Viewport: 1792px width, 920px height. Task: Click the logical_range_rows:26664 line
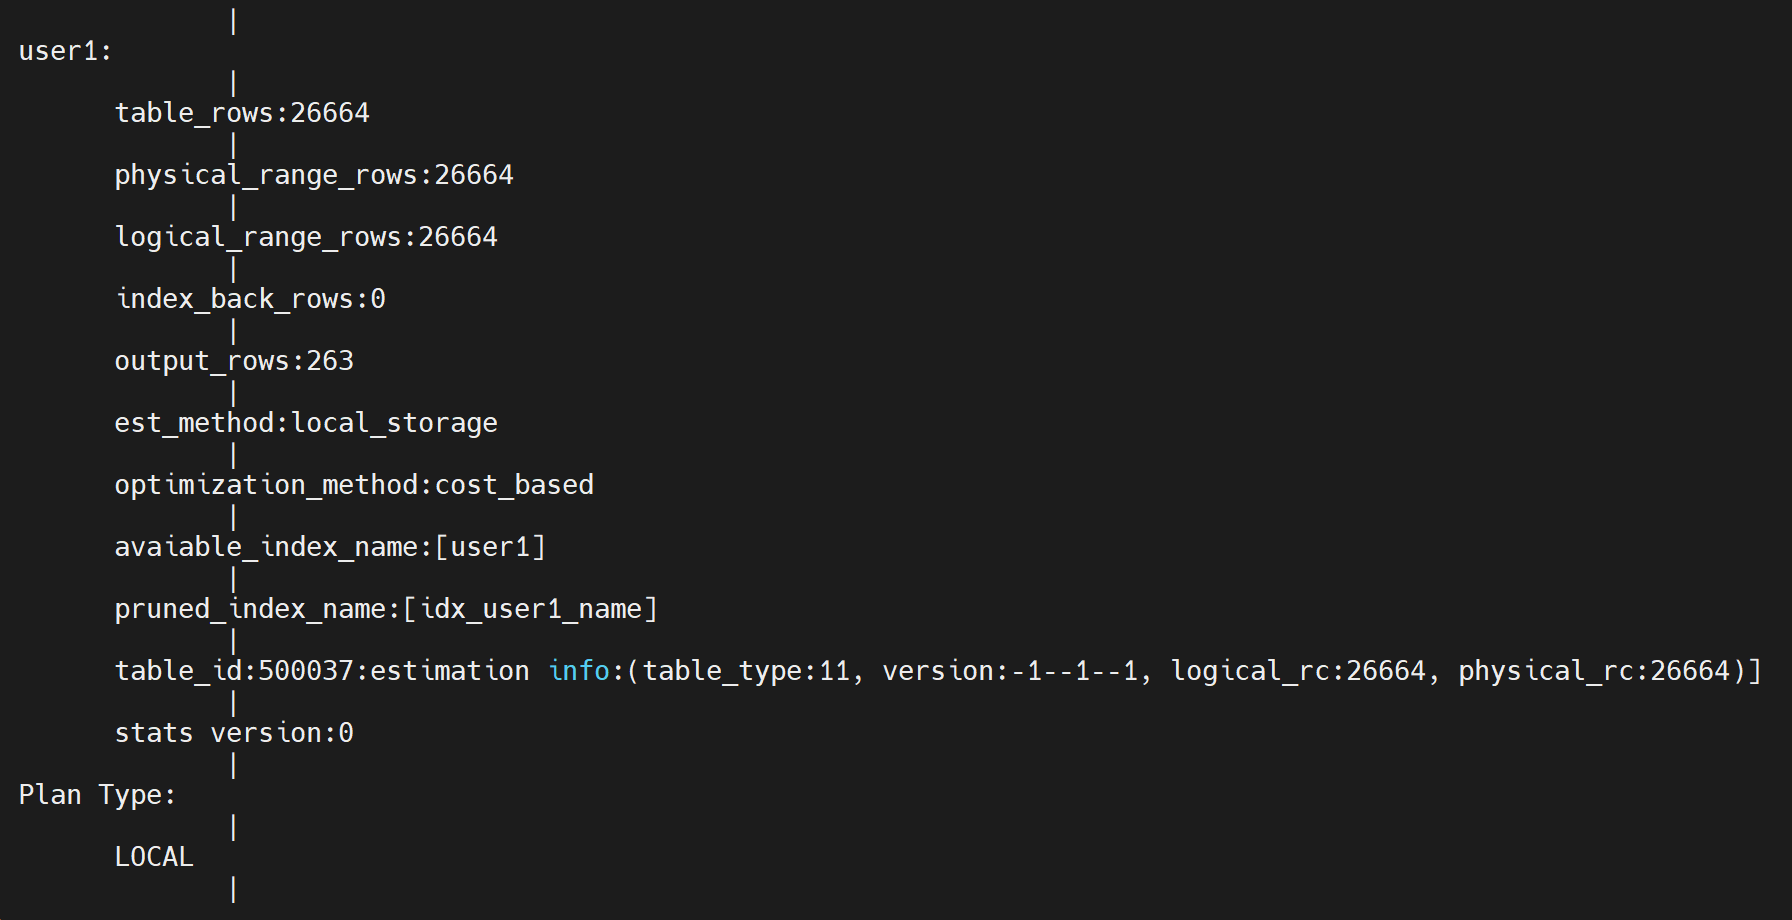click(x=306, y=237)
